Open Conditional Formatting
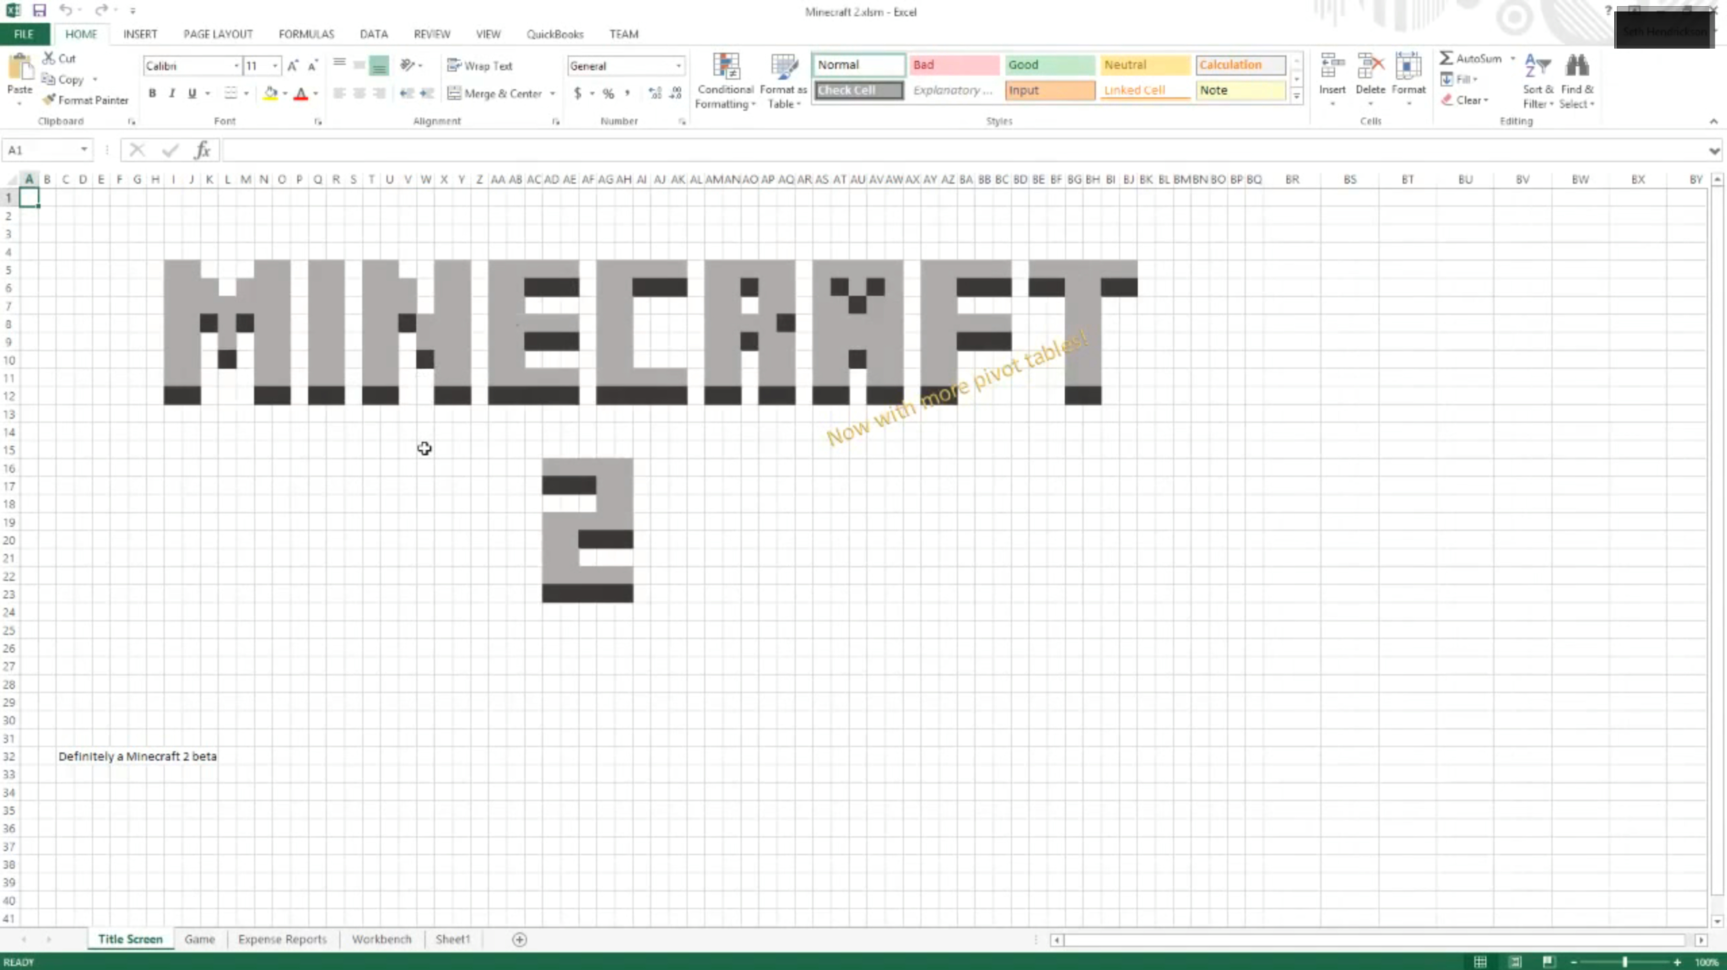The height and width of the screenshot is (970, 1727). click(x=724, y=81)
